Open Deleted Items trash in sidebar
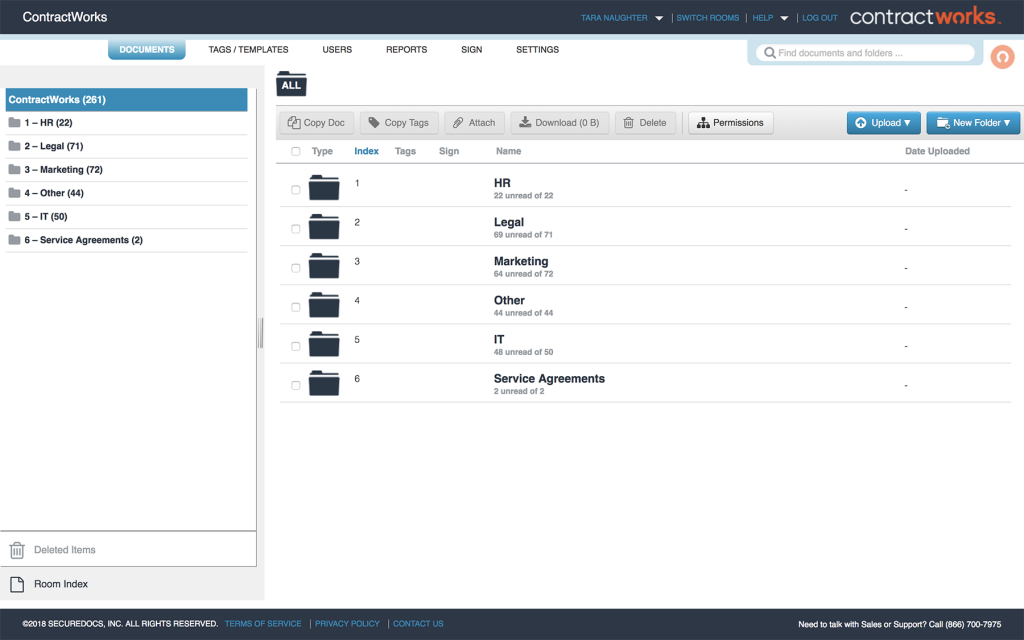 point(17,550)
